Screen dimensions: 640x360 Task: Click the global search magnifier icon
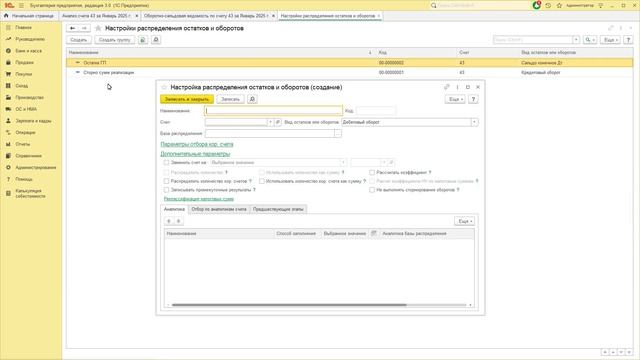pos(433,5)
